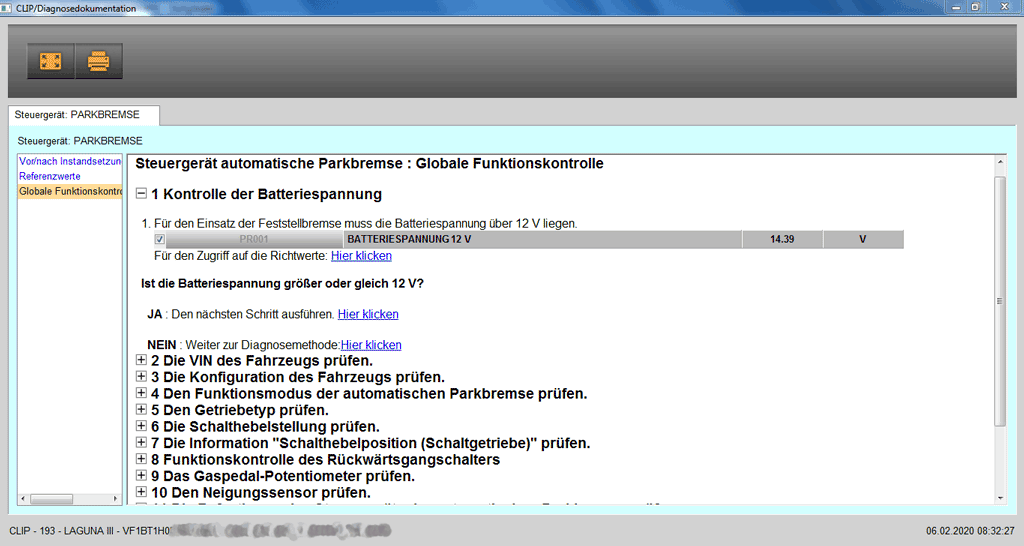This screenshot has height=546, width=1024.
Task: Collapse section 1 Kontrolle der Batteriespannung
Action: coord(141,194)
